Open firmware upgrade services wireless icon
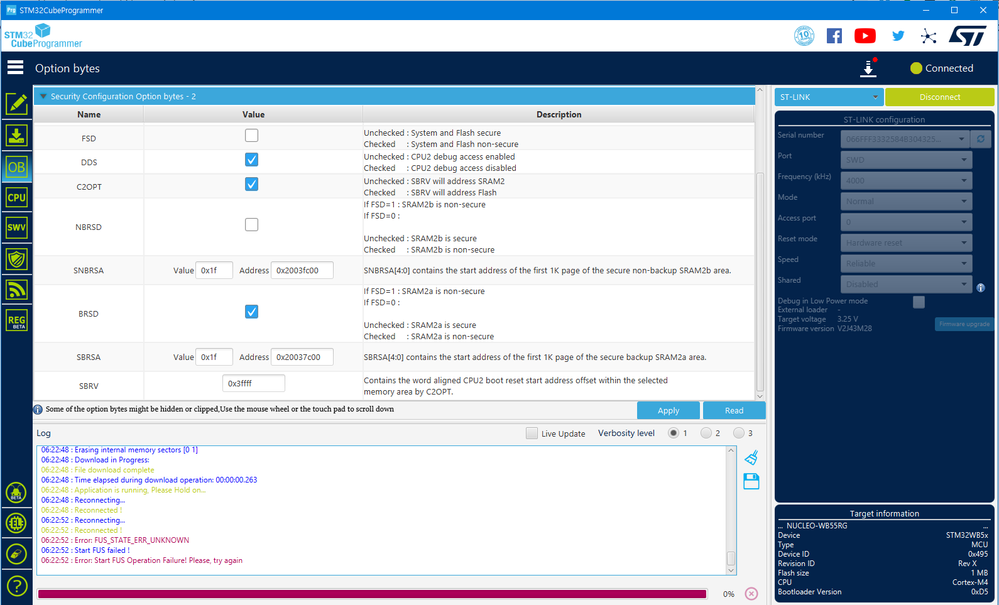 click(17, 290)
